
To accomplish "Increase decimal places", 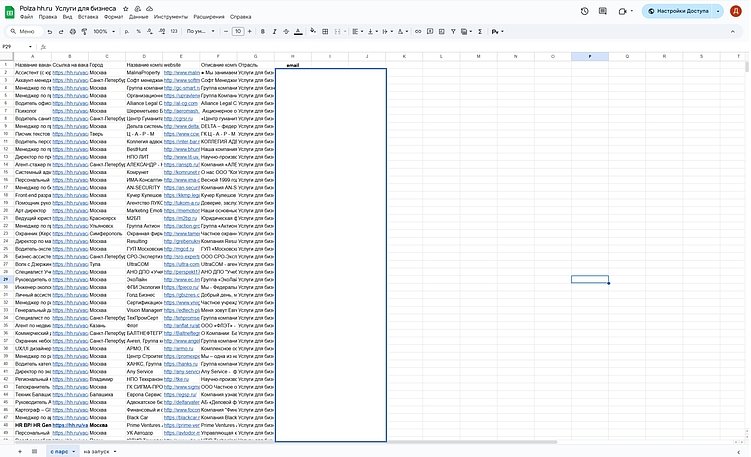I will click(162, 32).
